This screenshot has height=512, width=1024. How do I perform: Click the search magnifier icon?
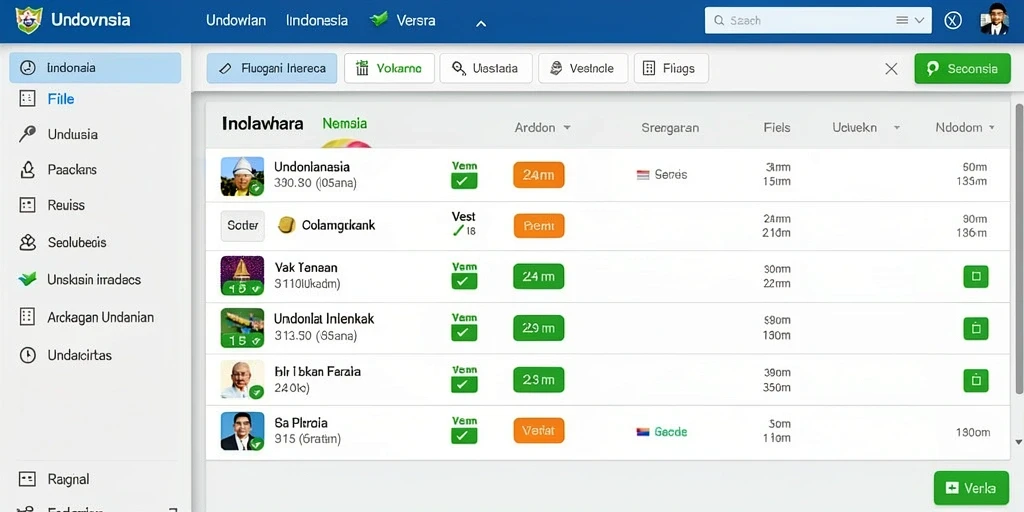(719, 20)
